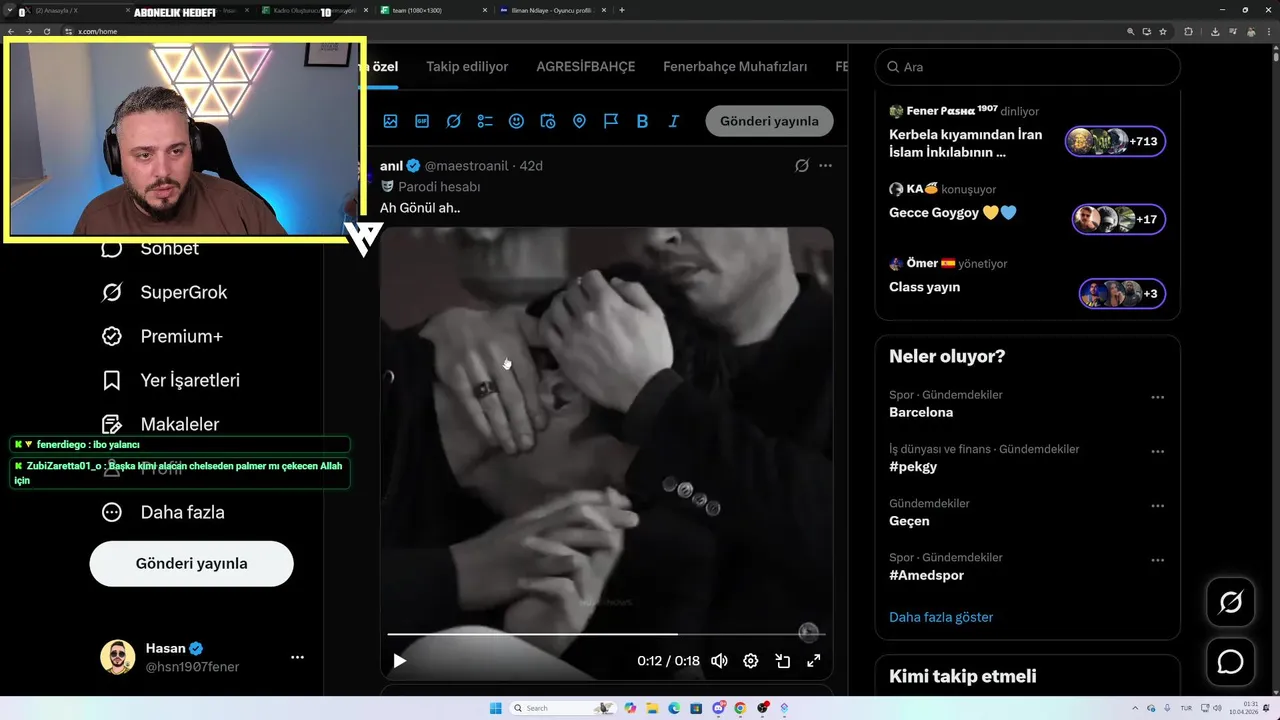Add a poll to the post
This screenshot has height=720, width=1280.
tap(485, 121)
